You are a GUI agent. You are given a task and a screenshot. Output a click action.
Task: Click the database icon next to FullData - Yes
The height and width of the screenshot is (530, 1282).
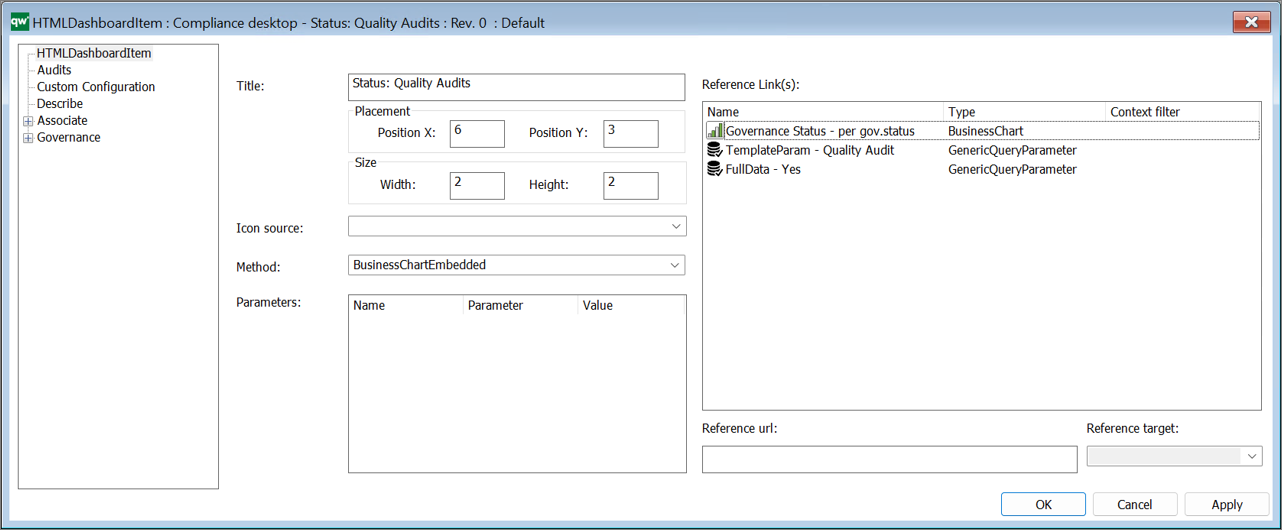(x=715, y=169)
